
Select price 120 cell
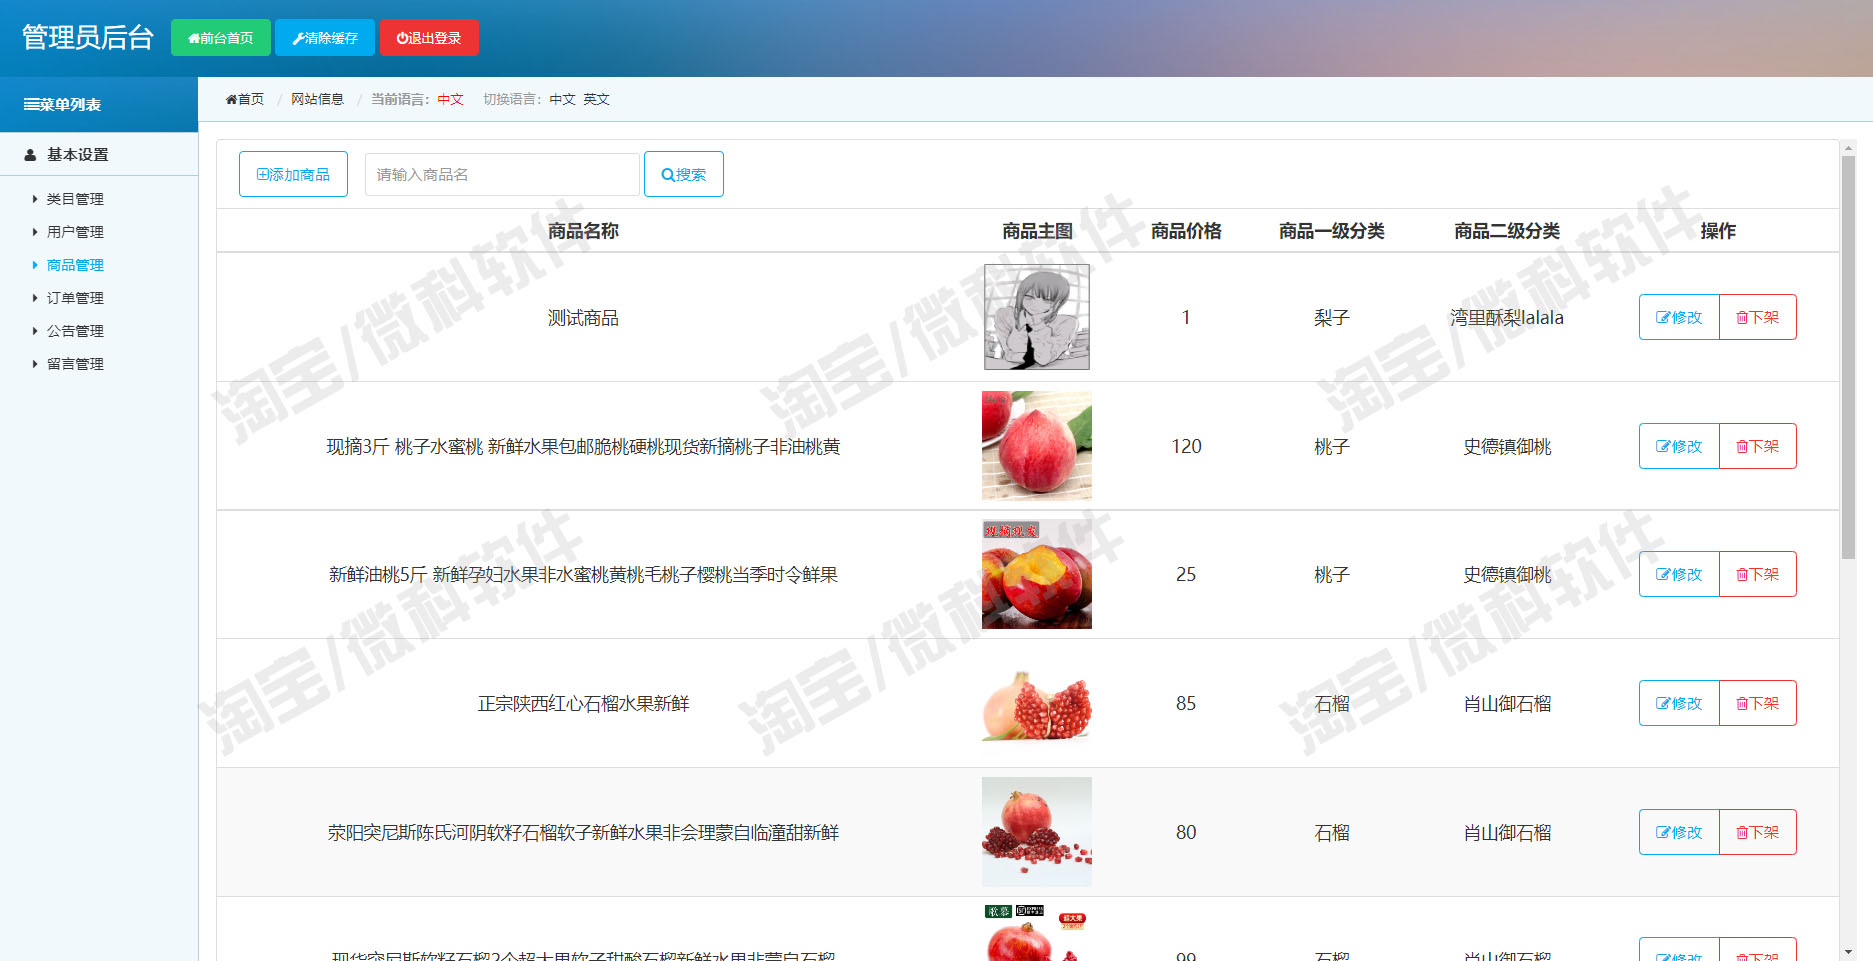click(x=1186, y=447)
